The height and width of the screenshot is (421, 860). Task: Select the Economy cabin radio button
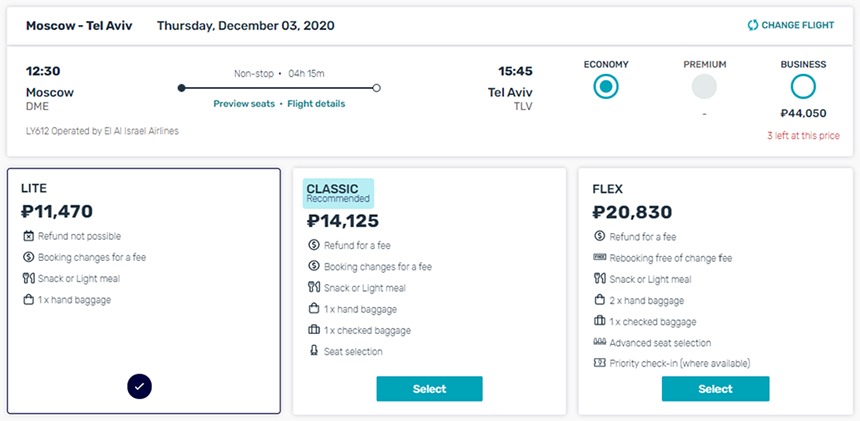click(606, 87)
